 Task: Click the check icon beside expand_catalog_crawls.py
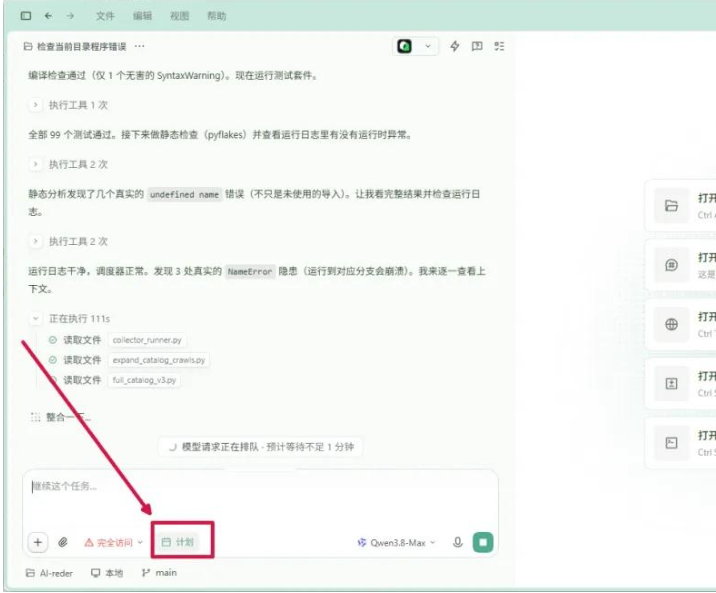tap(53, 360)
